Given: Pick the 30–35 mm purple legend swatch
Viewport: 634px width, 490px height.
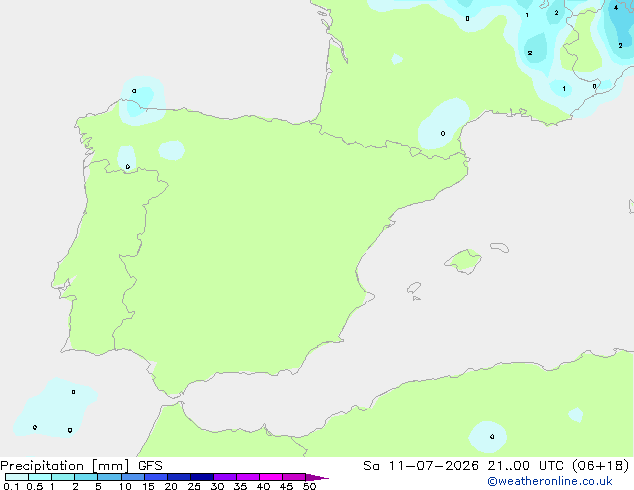Looking at the screenshot, I should (x=225, y=477).
